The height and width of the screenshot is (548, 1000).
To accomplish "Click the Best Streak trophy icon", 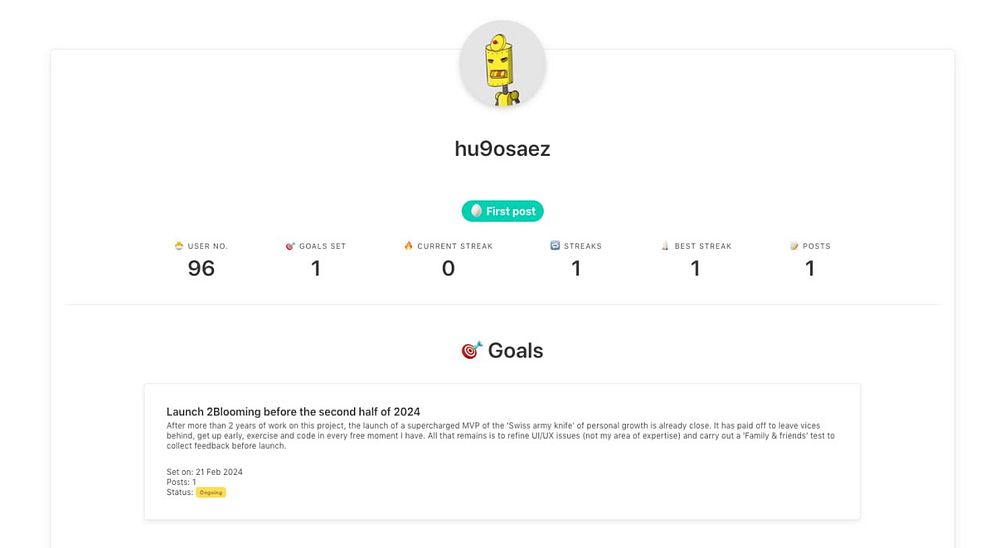I will tap(665, 246).
